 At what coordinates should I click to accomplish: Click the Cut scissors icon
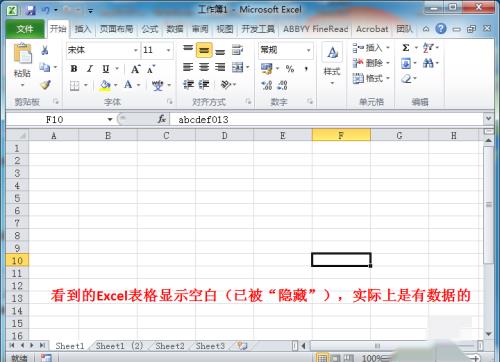tap(45, 50)
